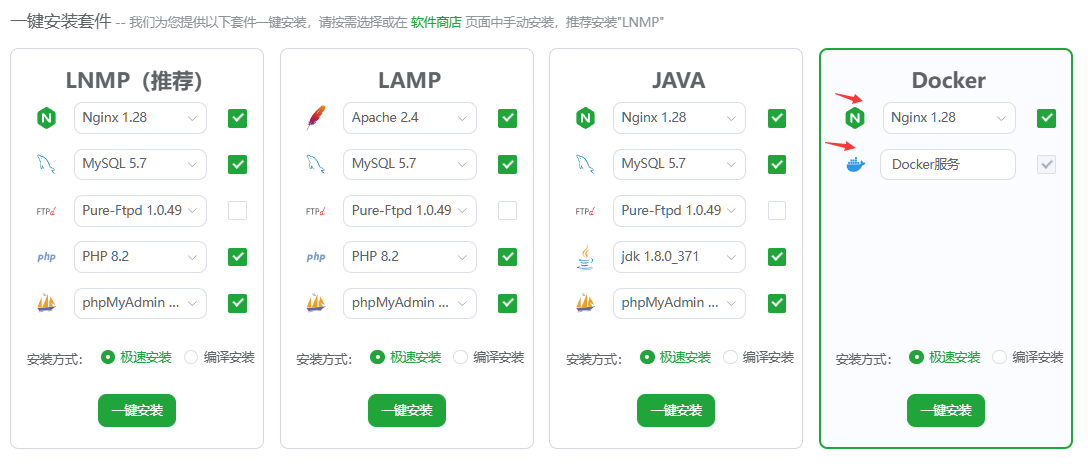
Task: Click the phpMyAdmin sailboat icon in JAVA
Action: (x=585, y=303)
